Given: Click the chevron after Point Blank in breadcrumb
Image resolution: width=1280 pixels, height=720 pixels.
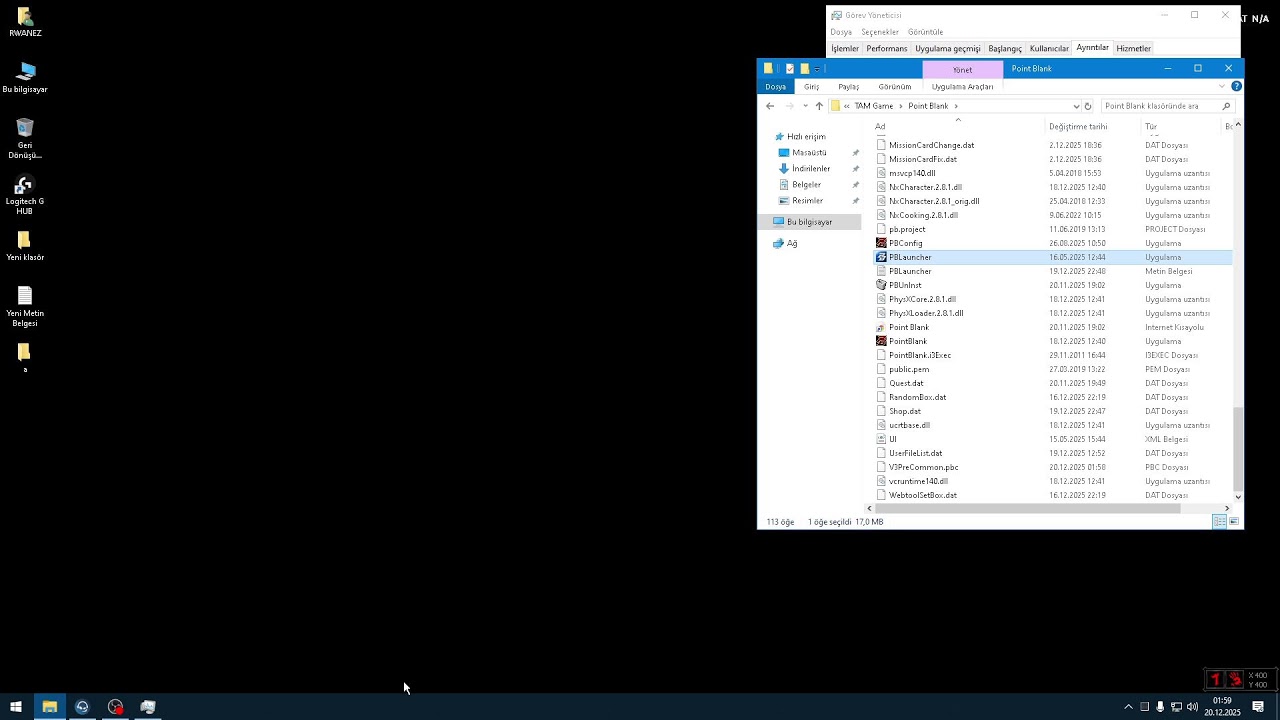Looking at the screenshot, I should pos(956,106).
